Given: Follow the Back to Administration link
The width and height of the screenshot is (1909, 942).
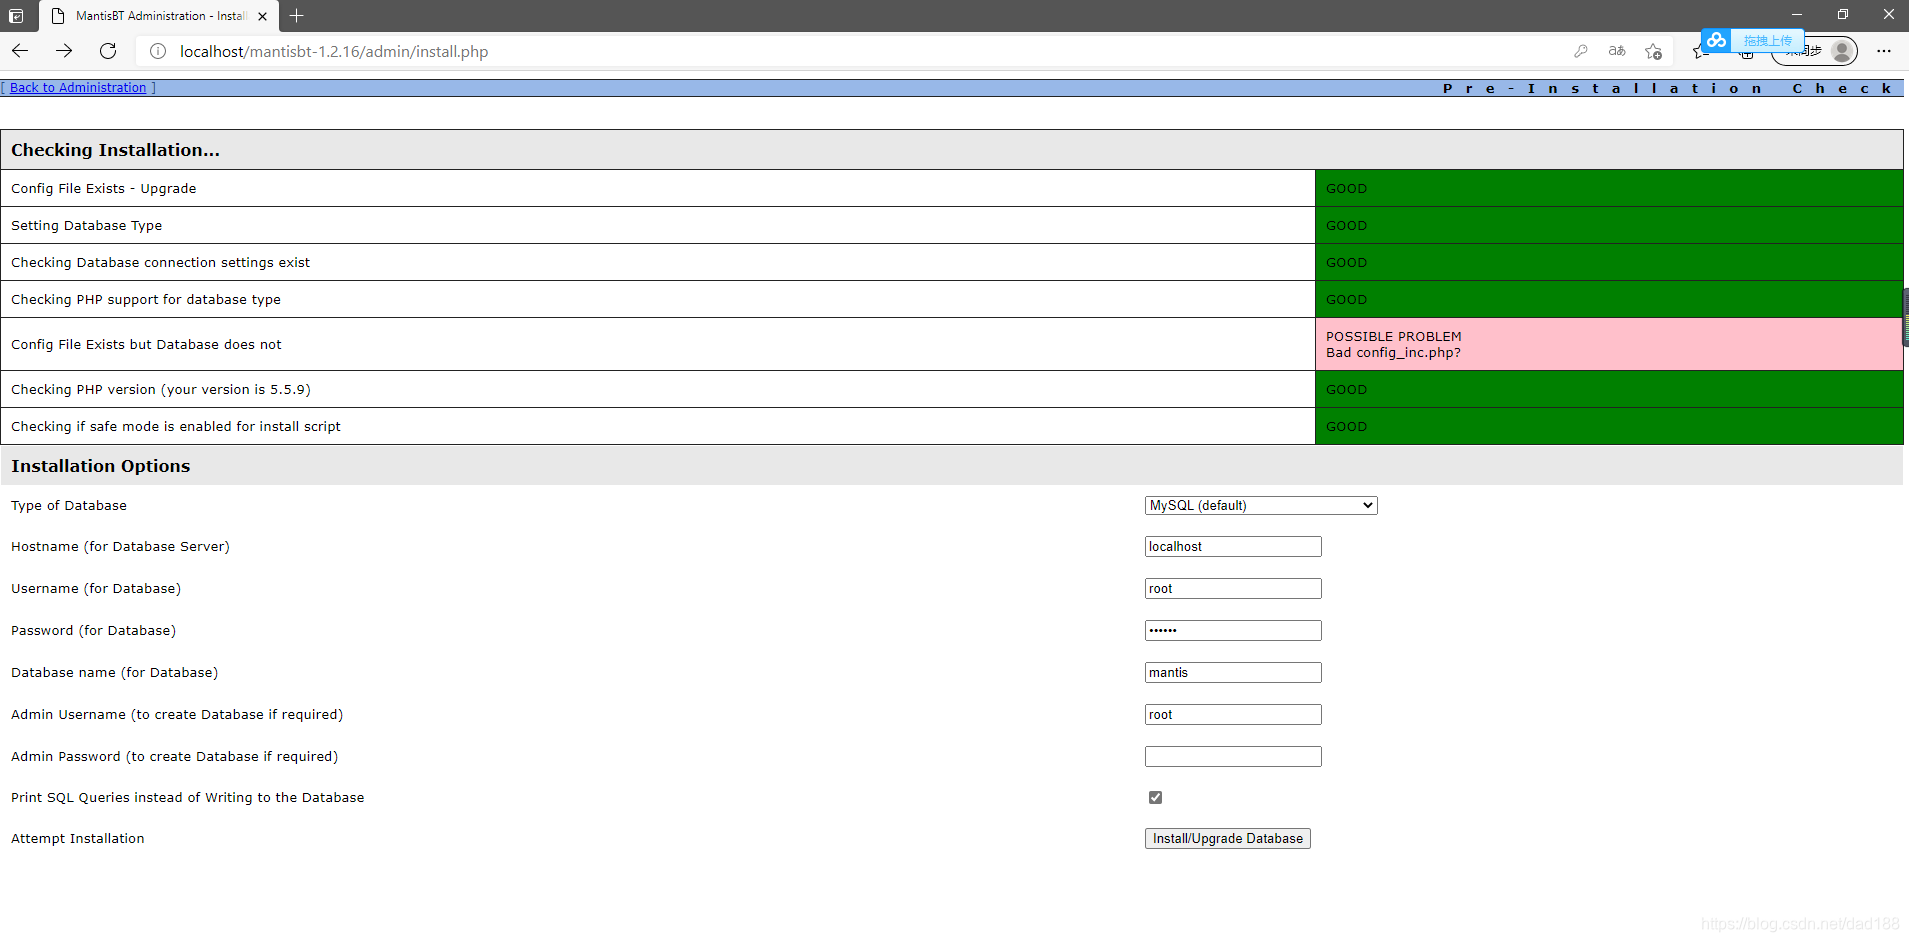Looking at the screenshot, I should pos(78,88).
